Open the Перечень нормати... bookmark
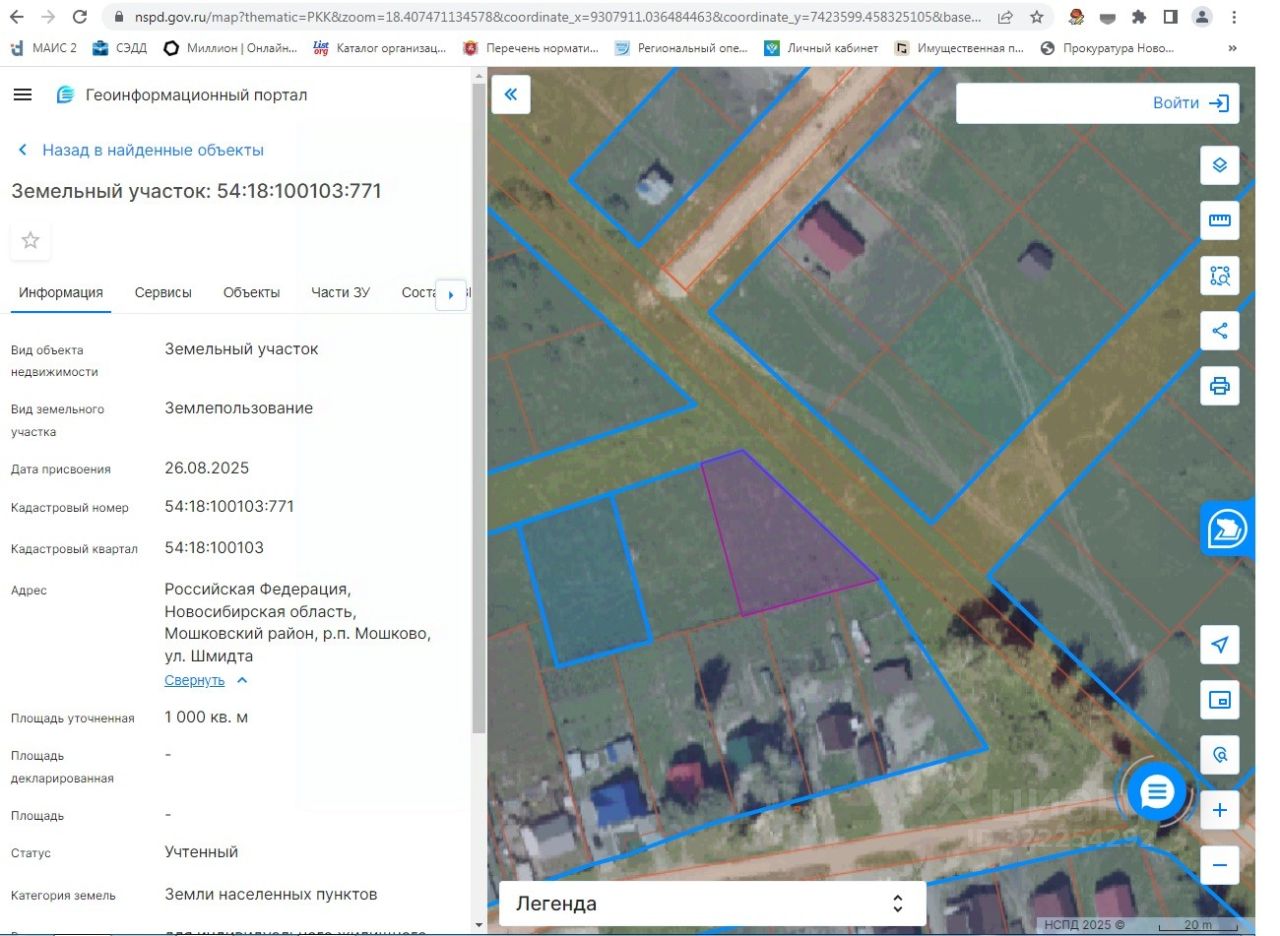The width and height of the screenshot is (1280, 936). click(531, 48)
